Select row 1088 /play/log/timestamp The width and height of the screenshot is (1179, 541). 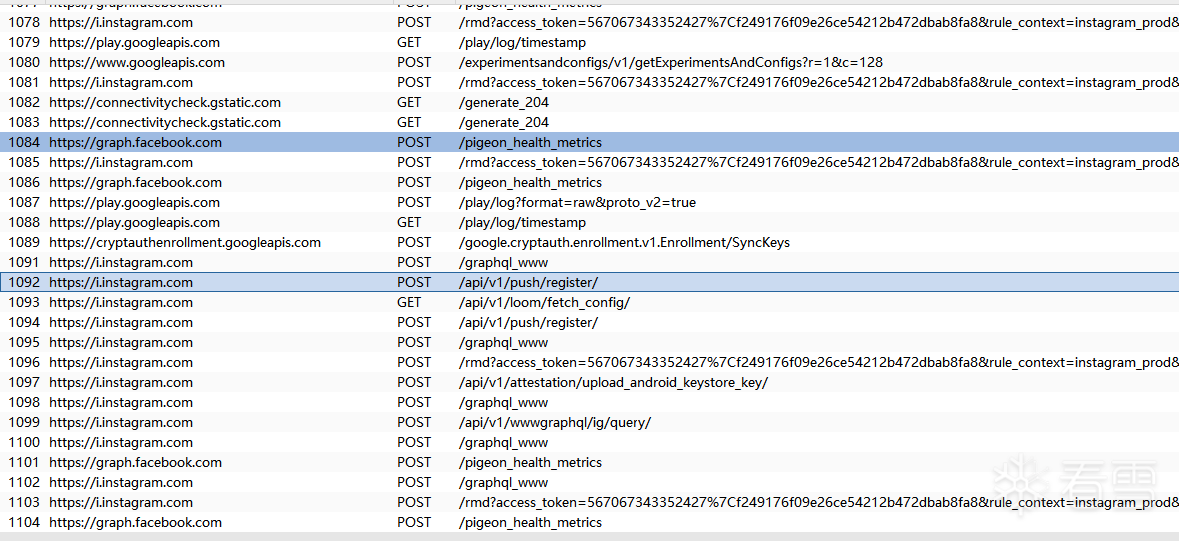click(590, 223)
